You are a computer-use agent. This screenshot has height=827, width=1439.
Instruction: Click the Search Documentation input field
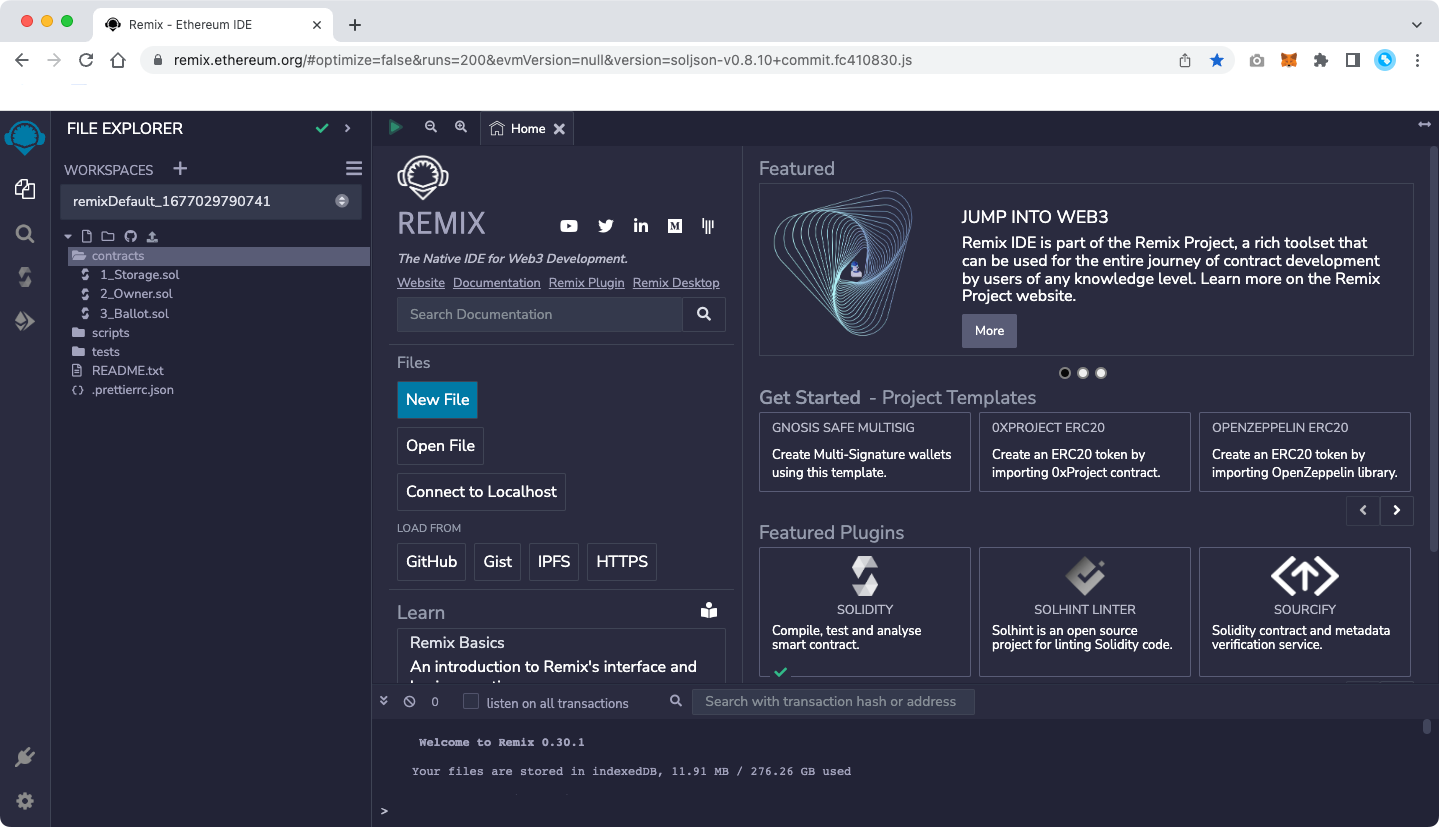coord(540,314)
